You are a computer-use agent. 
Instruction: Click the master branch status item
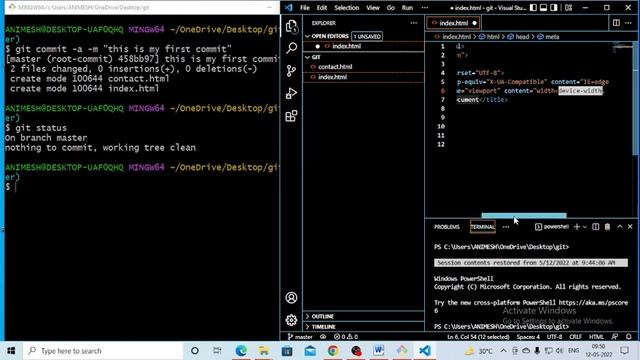(x=300, y=337)
